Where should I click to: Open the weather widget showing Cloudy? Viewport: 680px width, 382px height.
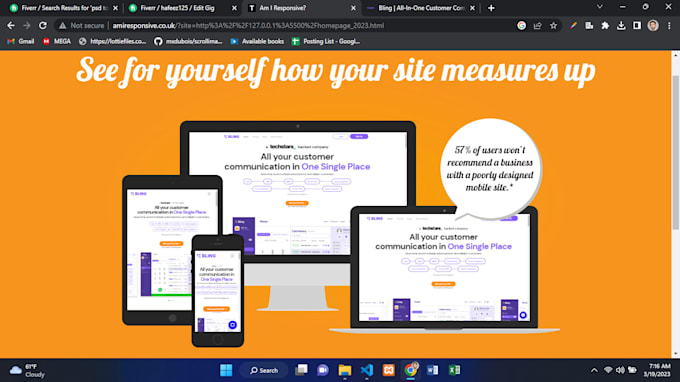tap(28, 370)
